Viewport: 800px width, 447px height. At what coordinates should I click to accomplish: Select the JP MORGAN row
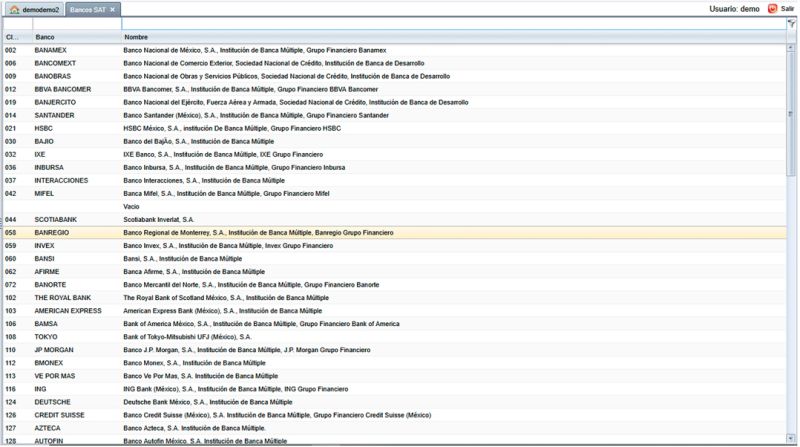coord(394,350)
